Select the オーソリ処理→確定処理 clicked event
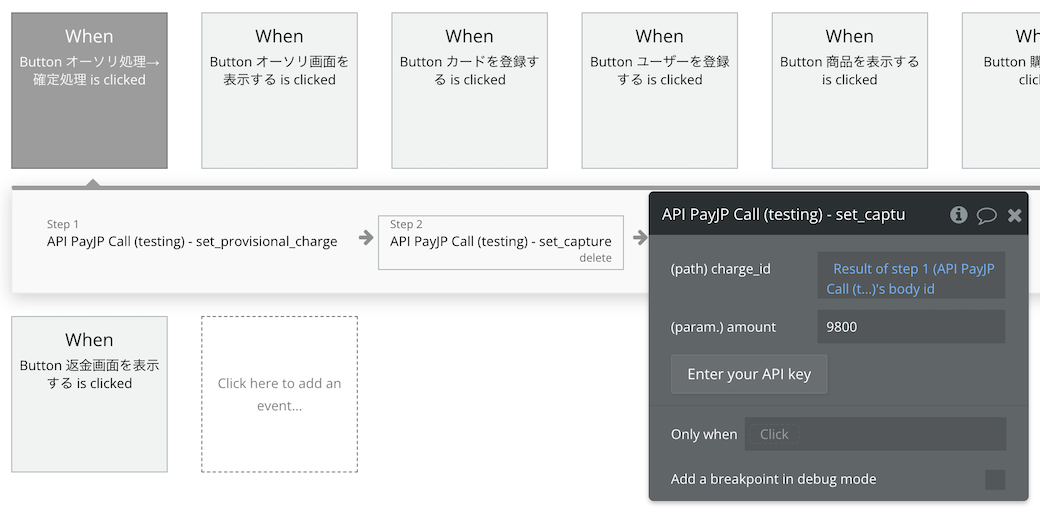This screenshot has height=510, width=1040. 90,90
